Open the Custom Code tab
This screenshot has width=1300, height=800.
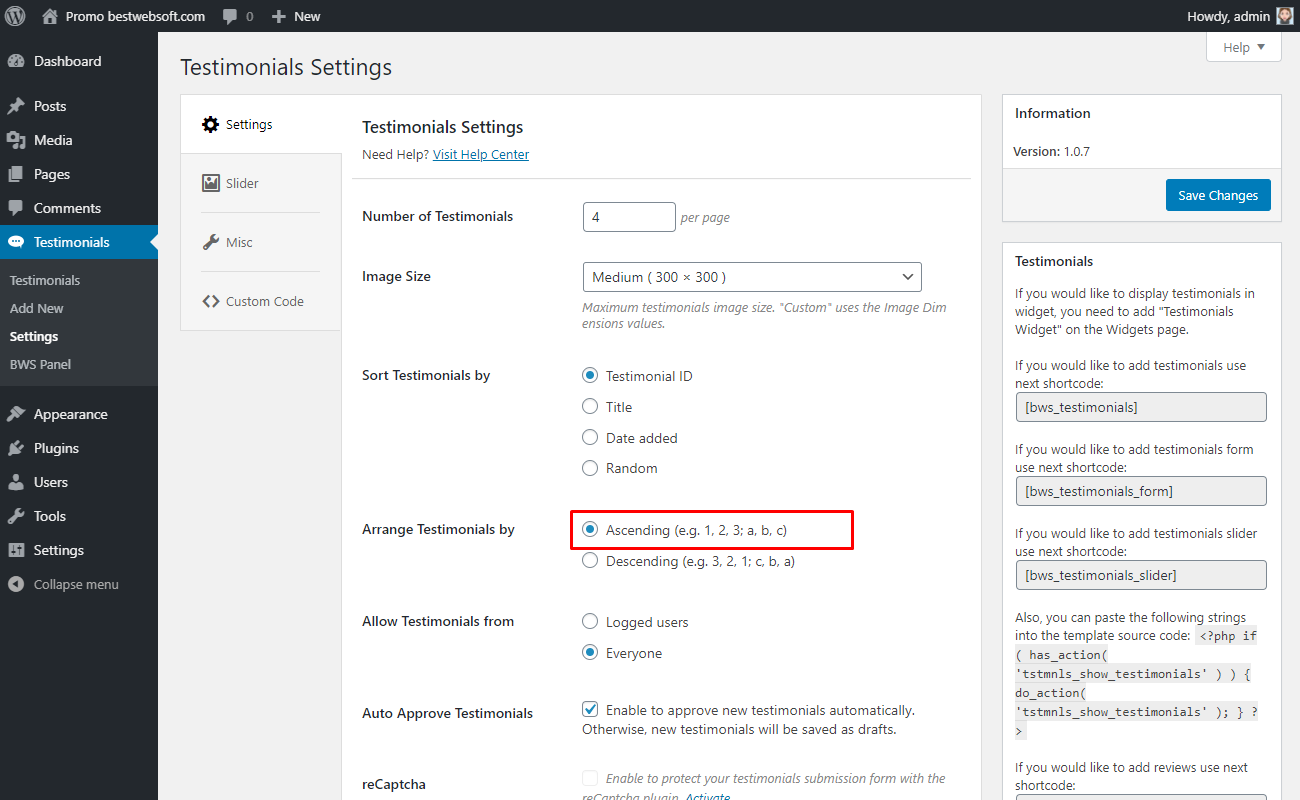pos(260,301)
